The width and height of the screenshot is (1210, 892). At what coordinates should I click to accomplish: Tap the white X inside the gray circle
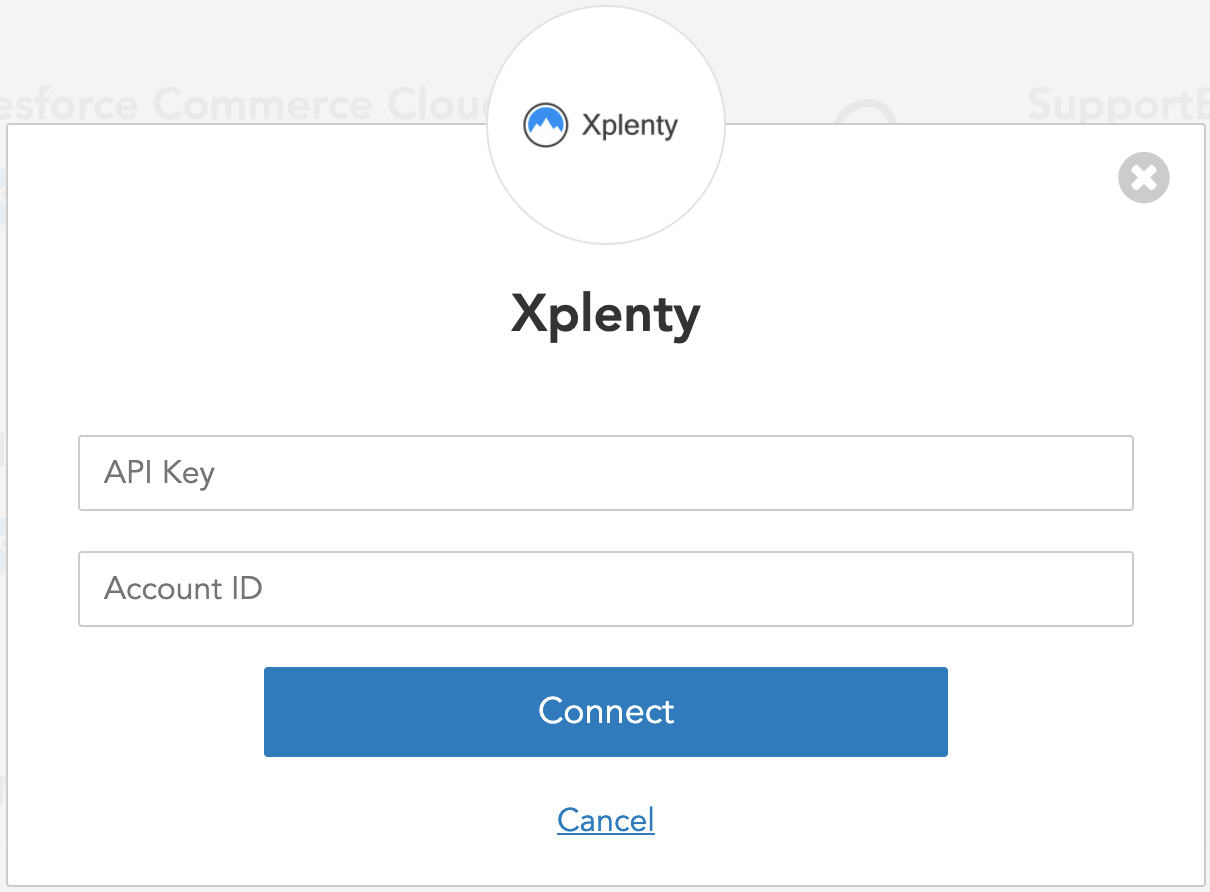pyautogui.click(x=1143, y=178)
